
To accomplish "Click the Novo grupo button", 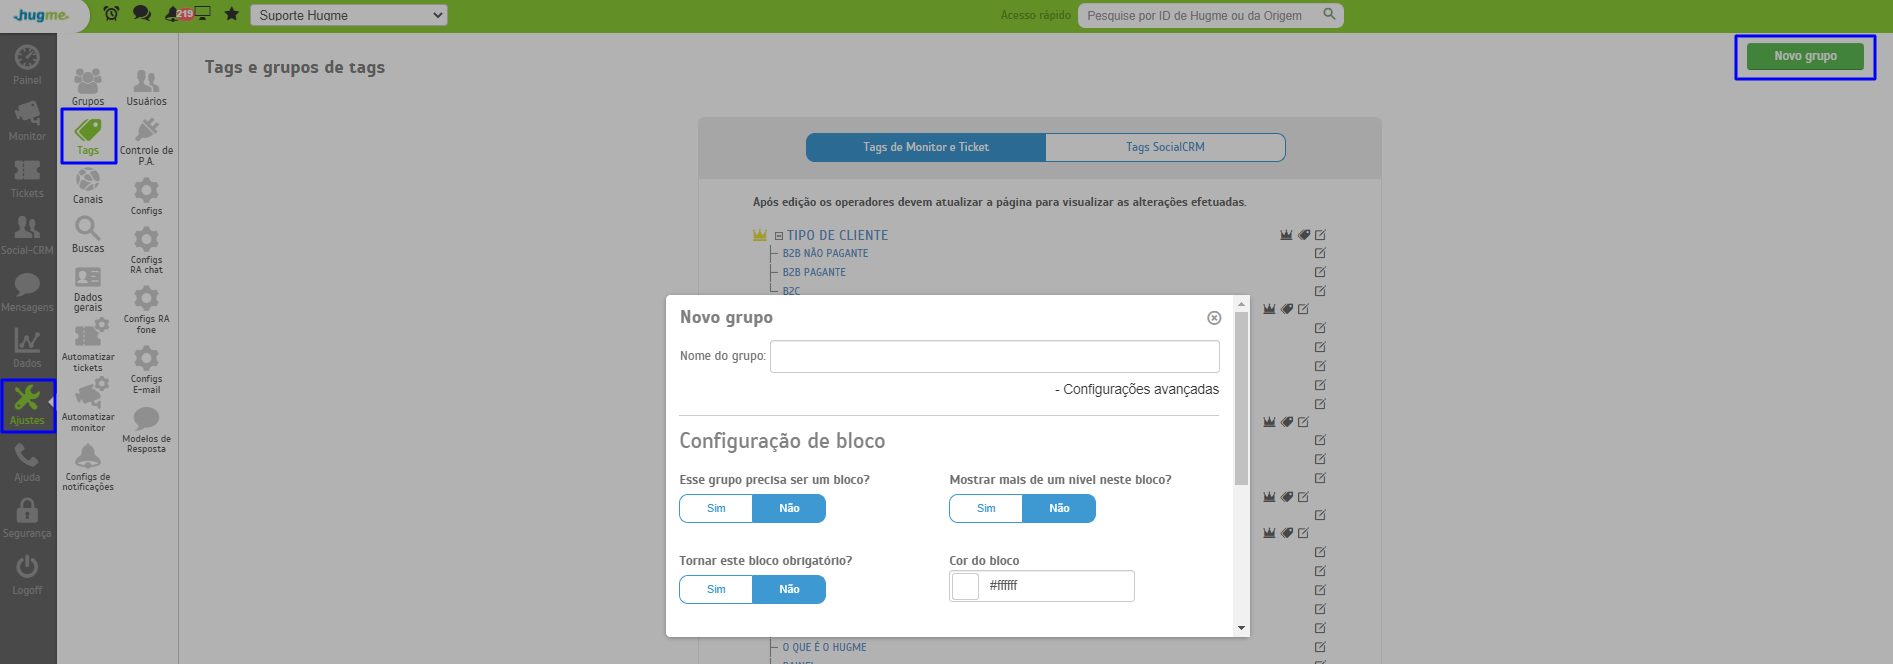I will (x=1805, y=56).
